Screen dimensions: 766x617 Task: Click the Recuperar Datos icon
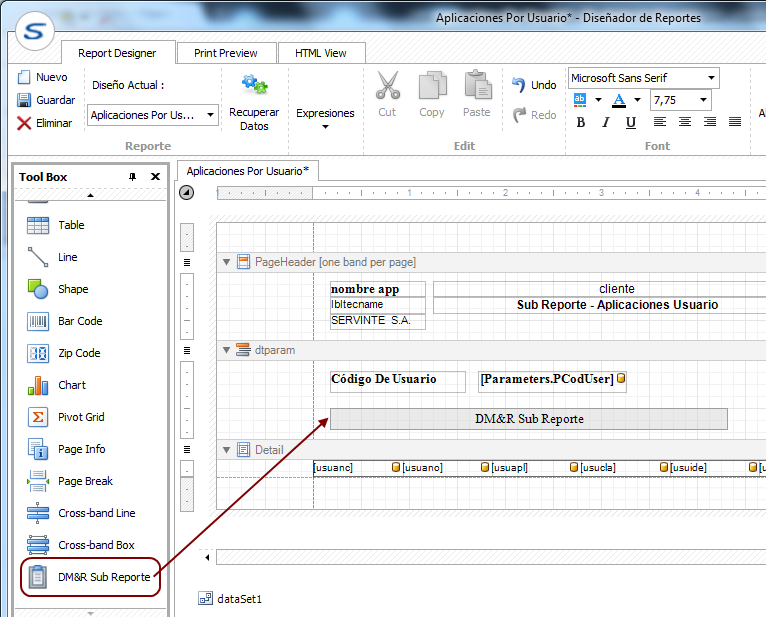coord(254,85)
